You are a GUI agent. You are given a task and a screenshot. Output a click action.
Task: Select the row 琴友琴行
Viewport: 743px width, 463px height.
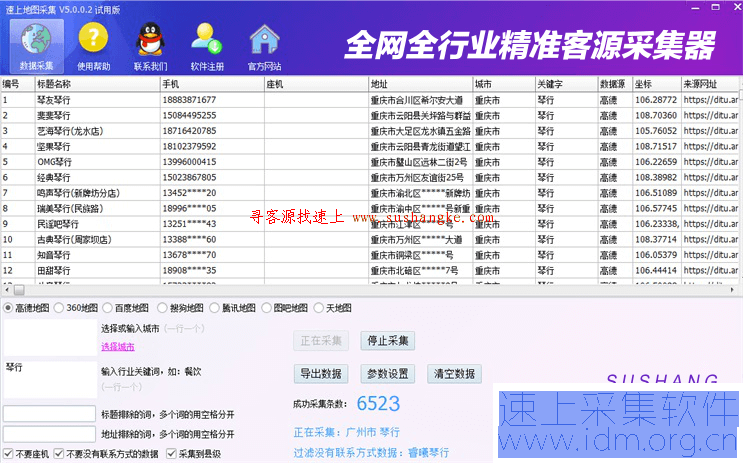[x=370, y=100]
